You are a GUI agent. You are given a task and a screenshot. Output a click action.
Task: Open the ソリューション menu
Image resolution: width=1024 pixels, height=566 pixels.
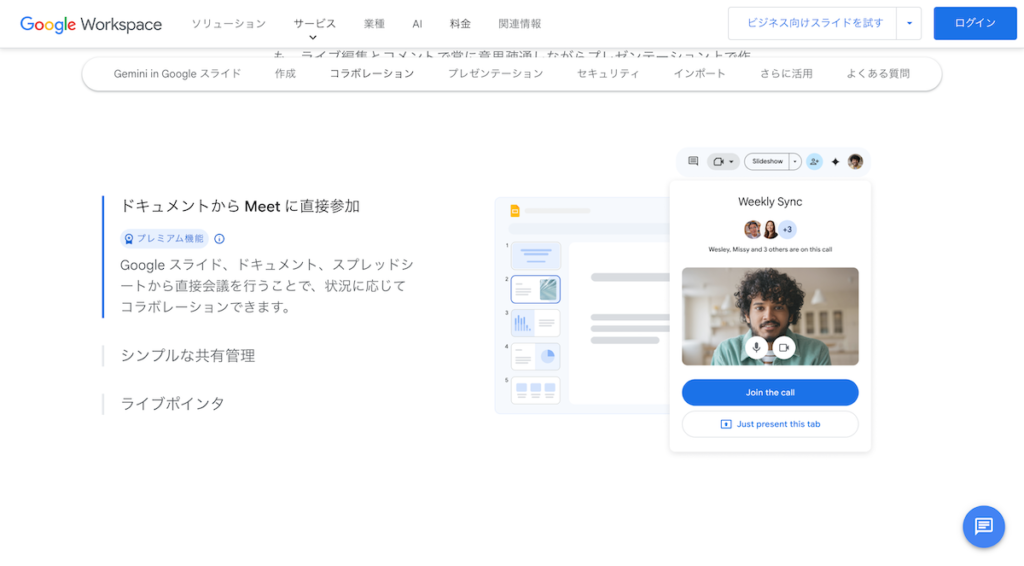tap(229, 24)
